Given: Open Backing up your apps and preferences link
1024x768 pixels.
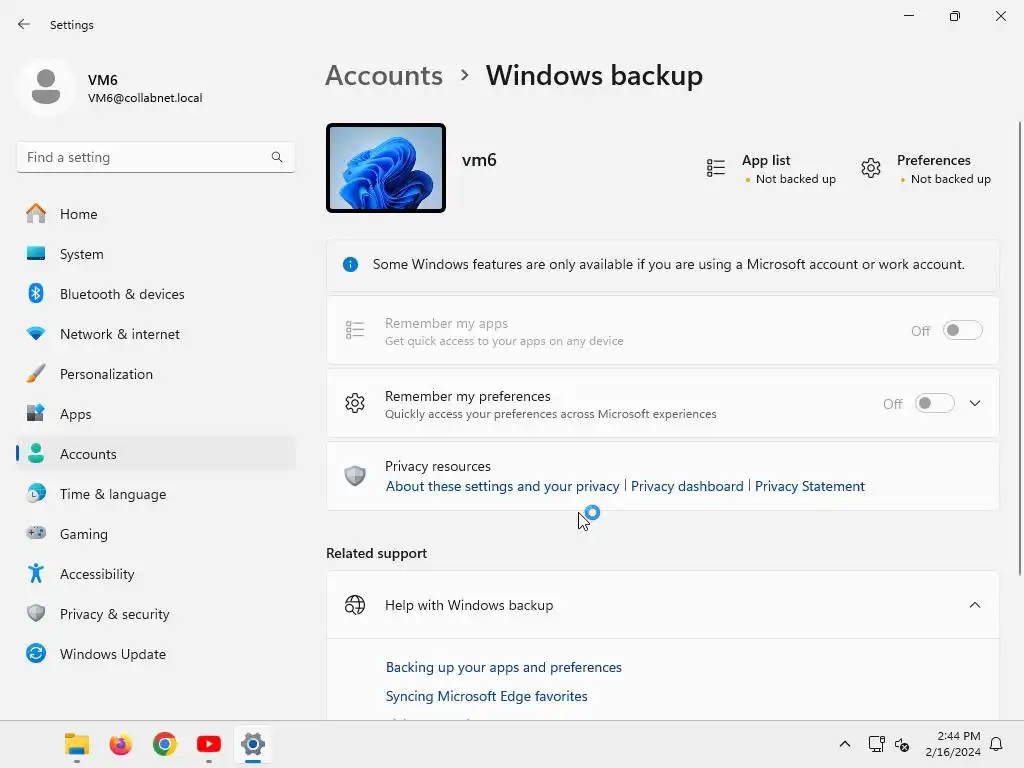Looking at the screenshot, I should [x=504, y=667].
